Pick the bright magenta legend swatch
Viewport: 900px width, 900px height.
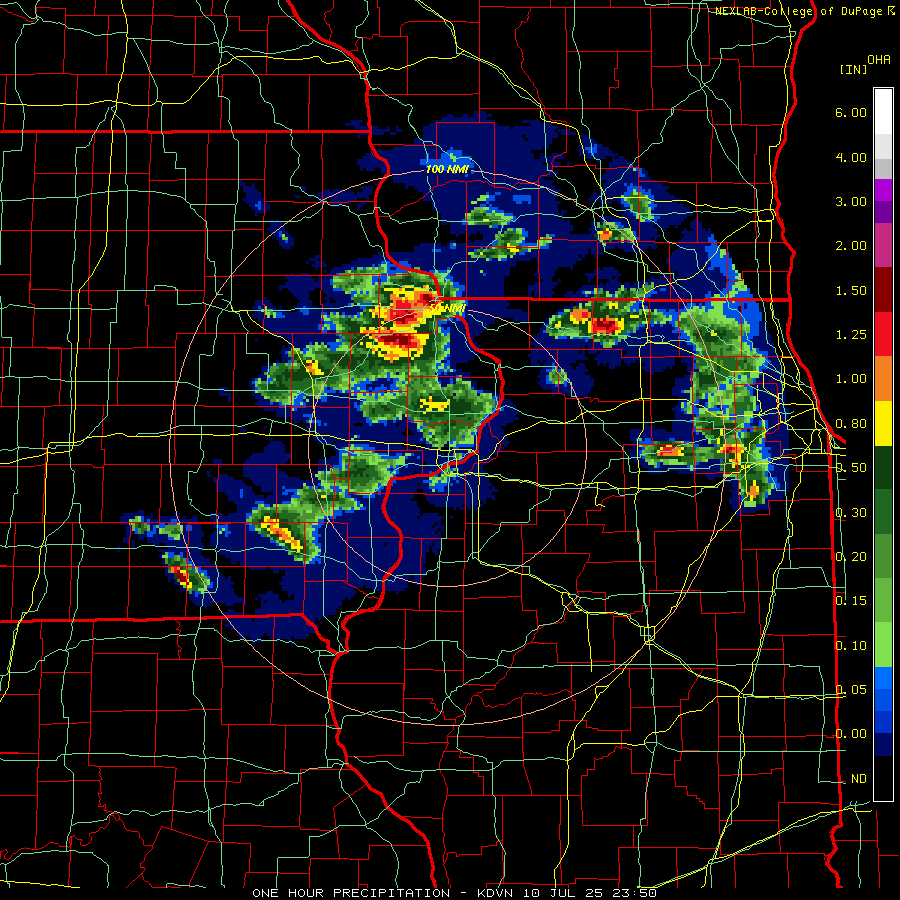[x=883, y=190]
